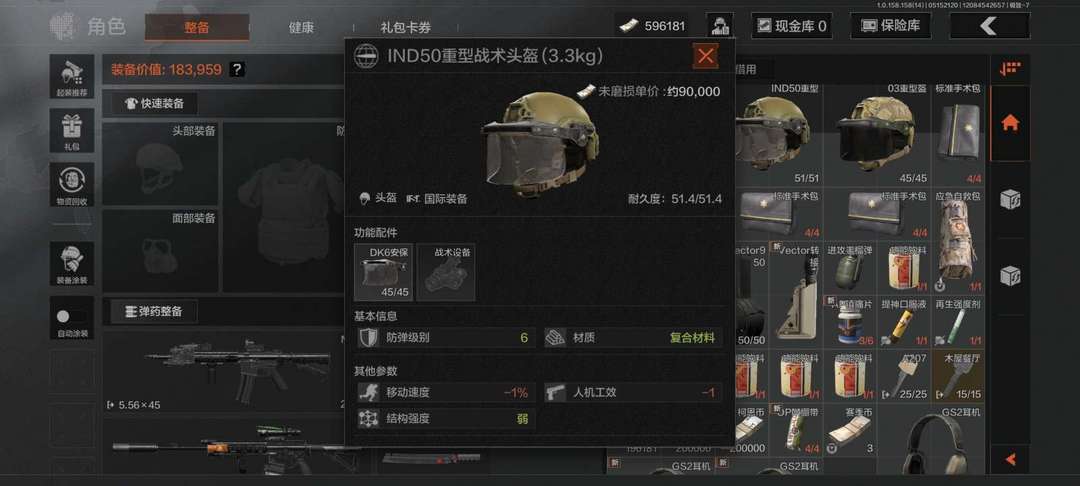Click the back arrow at top right

coord(990,26)
